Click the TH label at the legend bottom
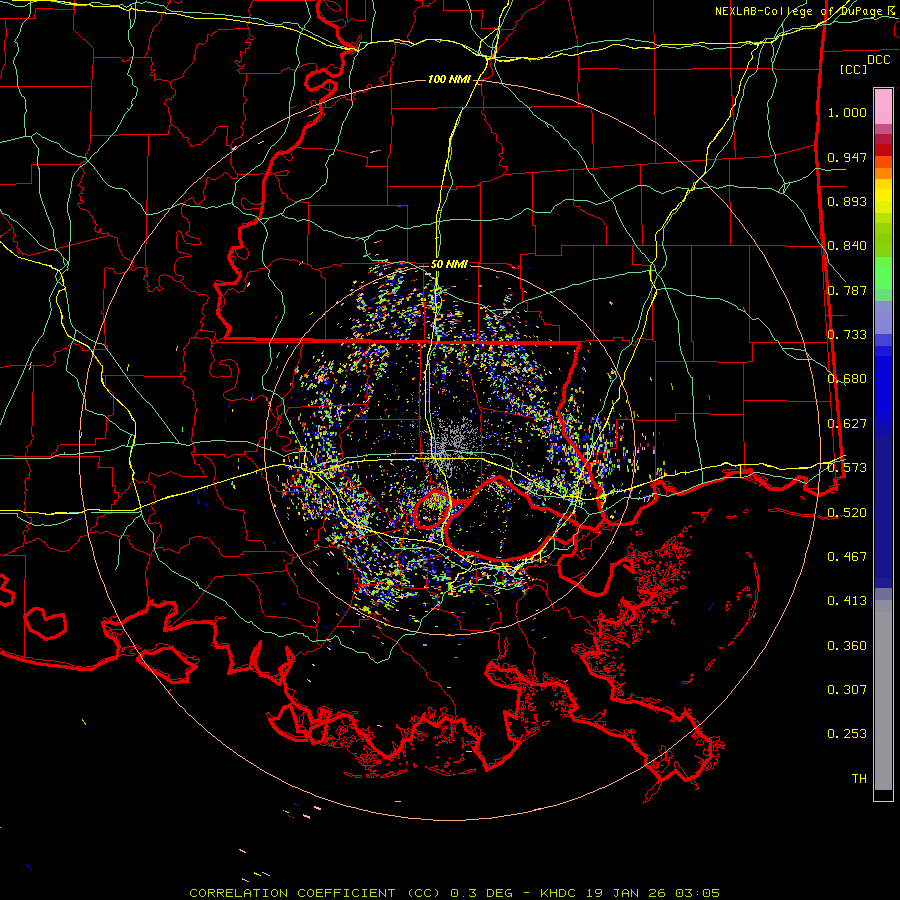Viewport: 900px width, 900px height. coord(859,779)
